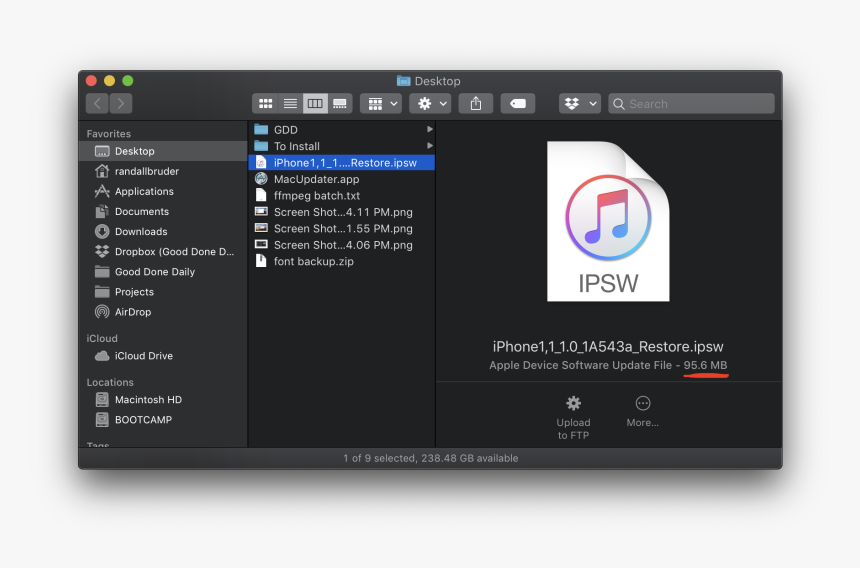Image resolution: width=860 pixels, height=568 pixels.
Task: Select Screen Shot...4.11 PM.png
Action: pos(342,212)
